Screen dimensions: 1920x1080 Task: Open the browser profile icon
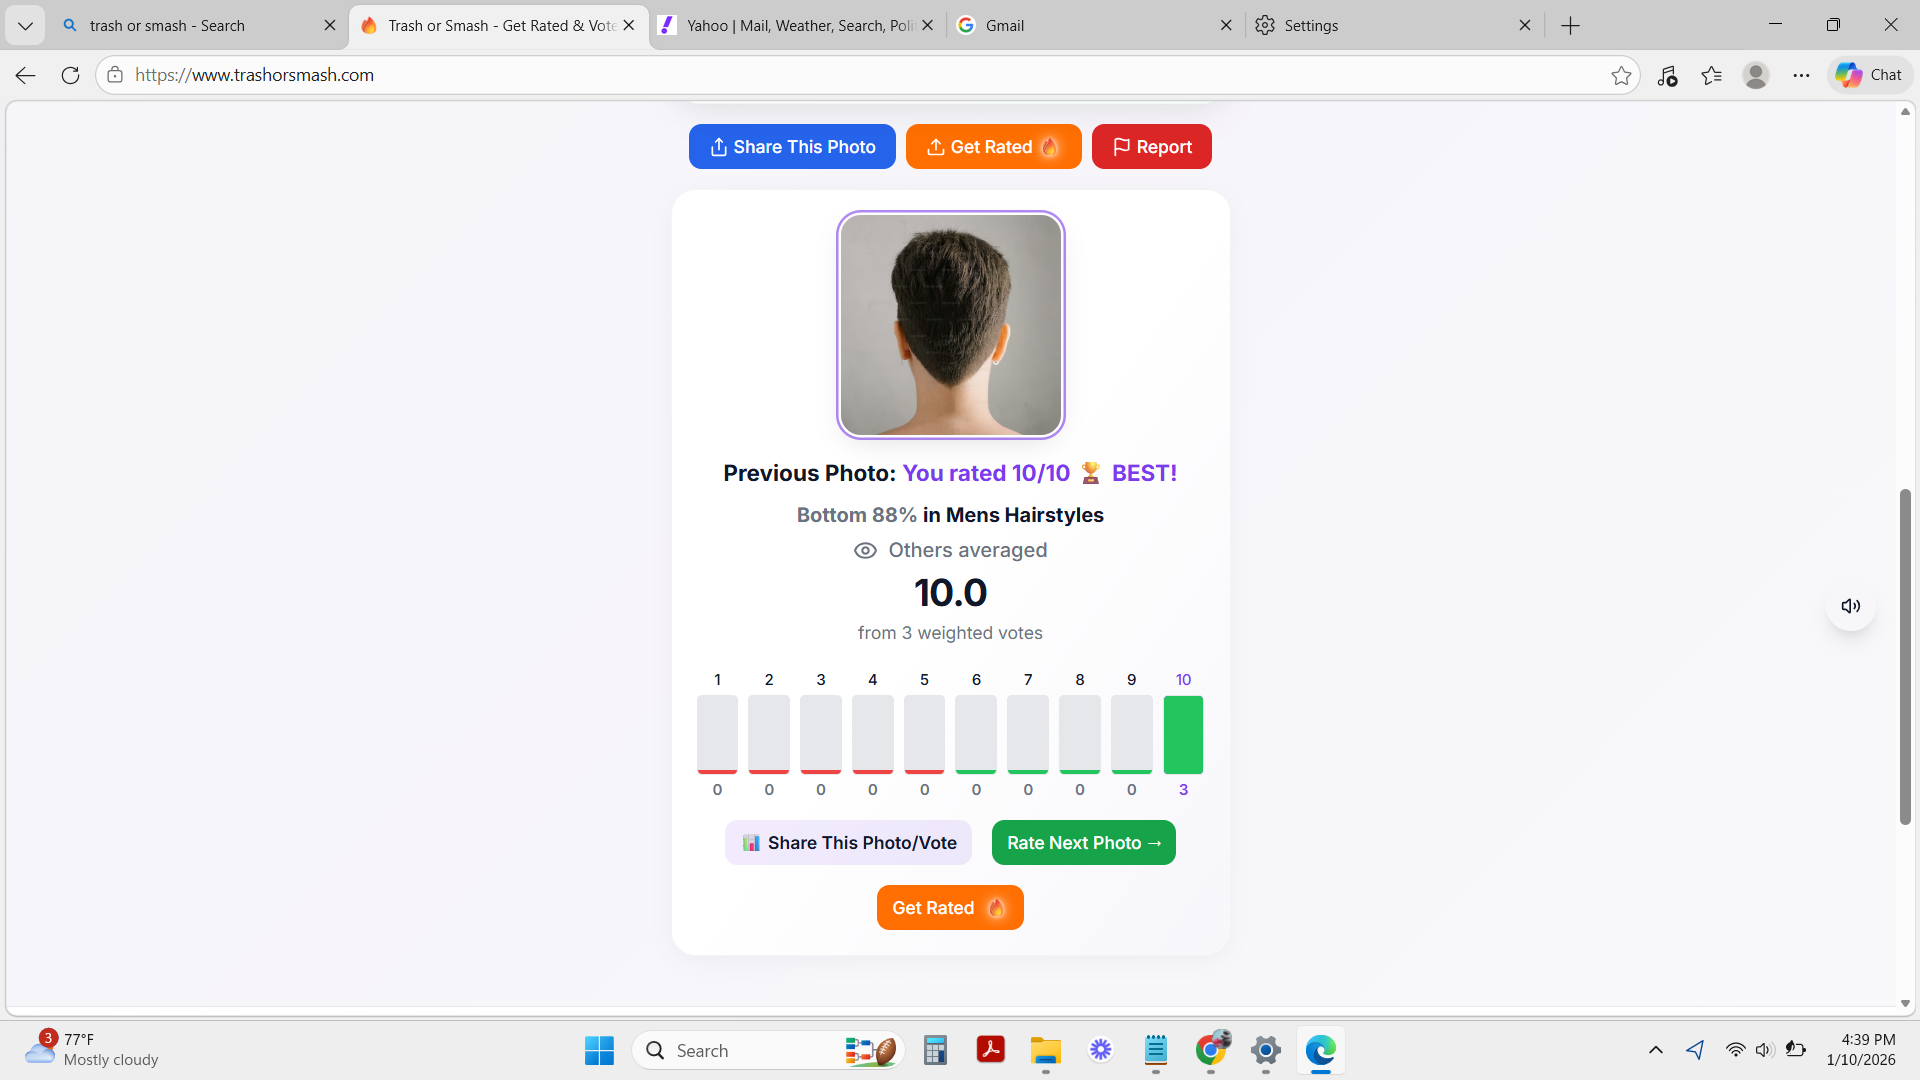[1756, 75]
